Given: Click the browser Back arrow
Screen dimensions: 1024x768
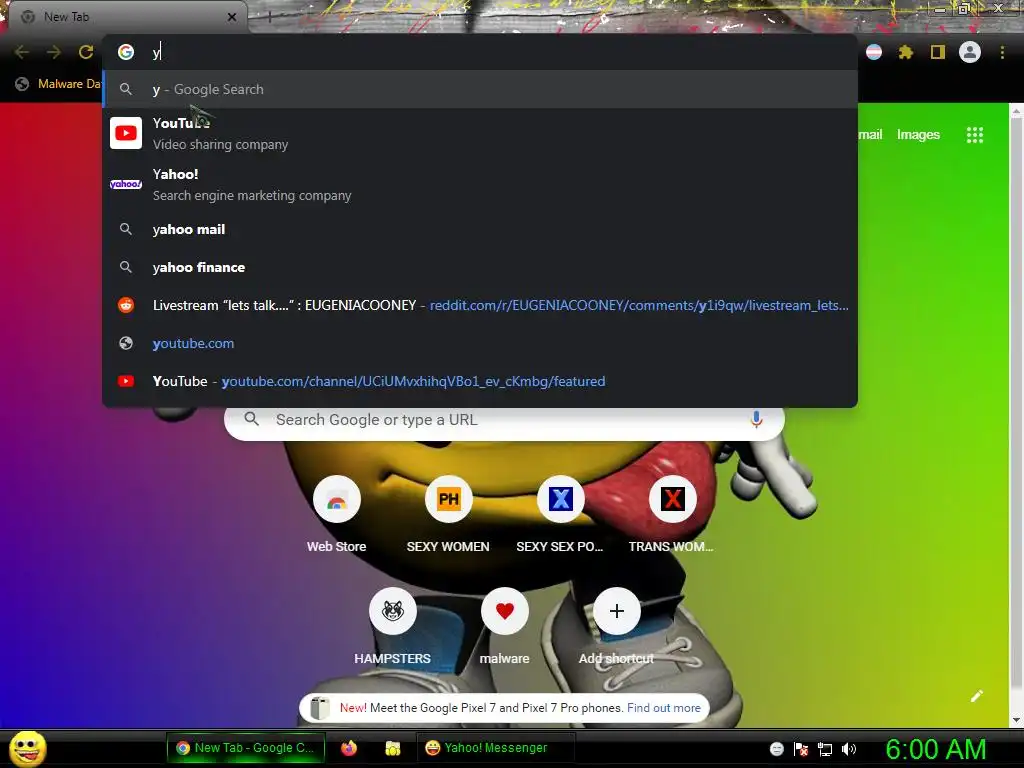Looking at the screenshot, I should pyautogui.click(x=22, y=52).
